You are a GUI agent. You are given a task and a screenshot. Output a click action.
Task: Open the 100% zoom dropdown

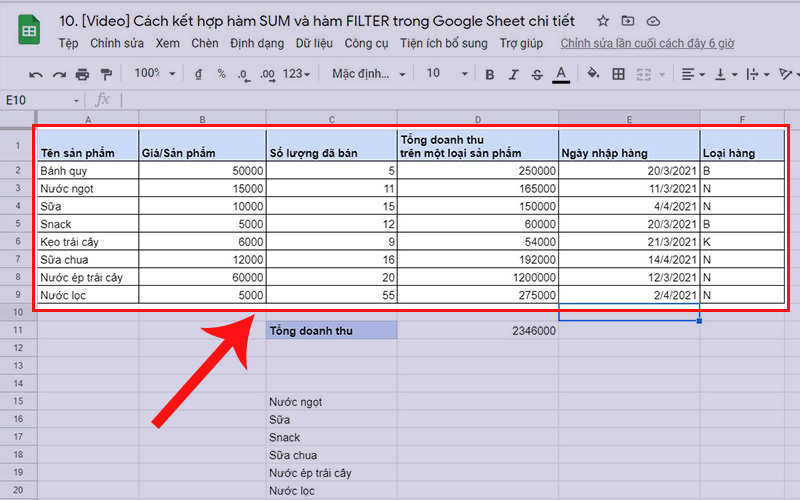pyautogui.click(x=154, y=74)
